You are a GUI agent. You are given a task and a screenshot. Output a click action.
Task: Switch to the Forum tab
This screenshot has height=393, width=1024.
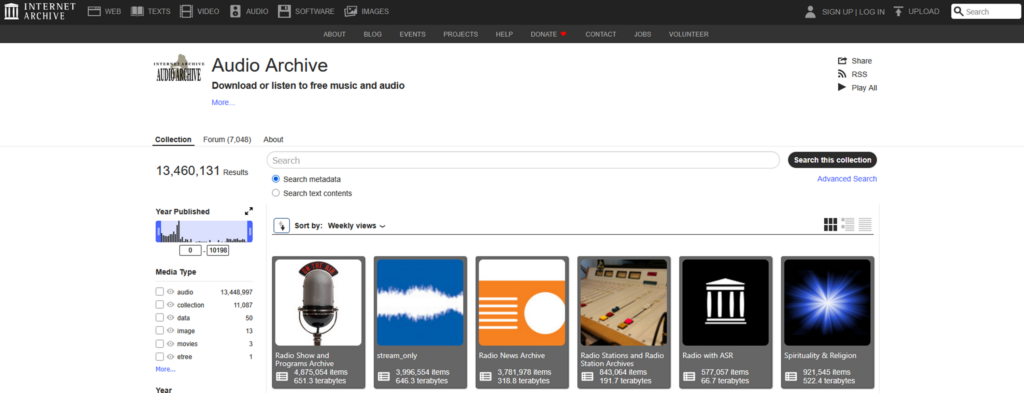(x=227, y=140)
